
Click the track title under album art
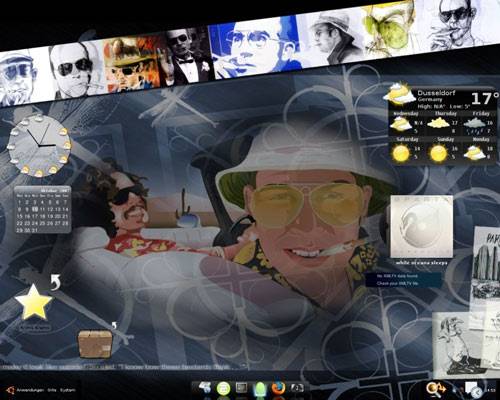tap(421, 263)
